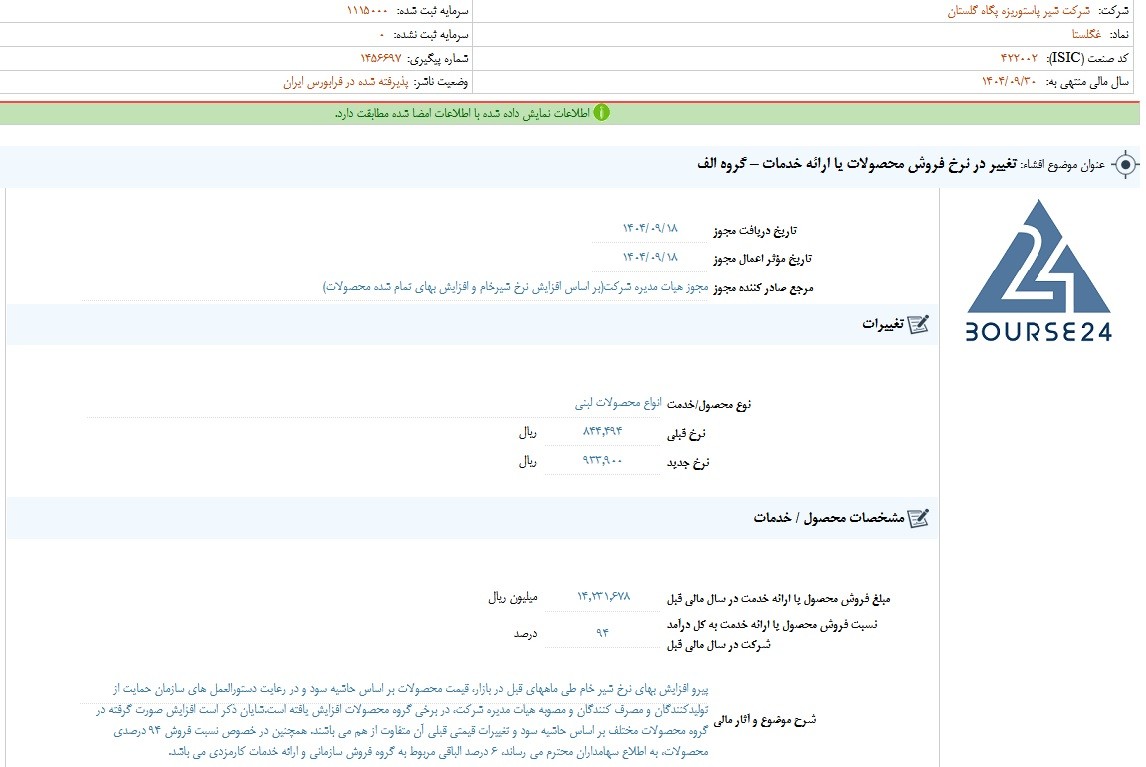Click the fiscal year end date ۱۴۰۴/۰۹/۳۰

coord(1009,81)
